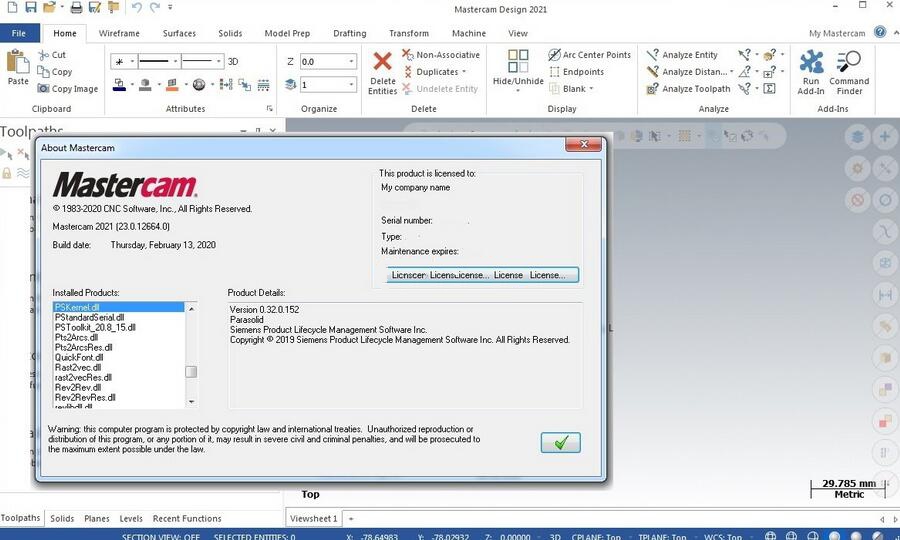Click the Open folder icon in quick access toolbar

49,7
